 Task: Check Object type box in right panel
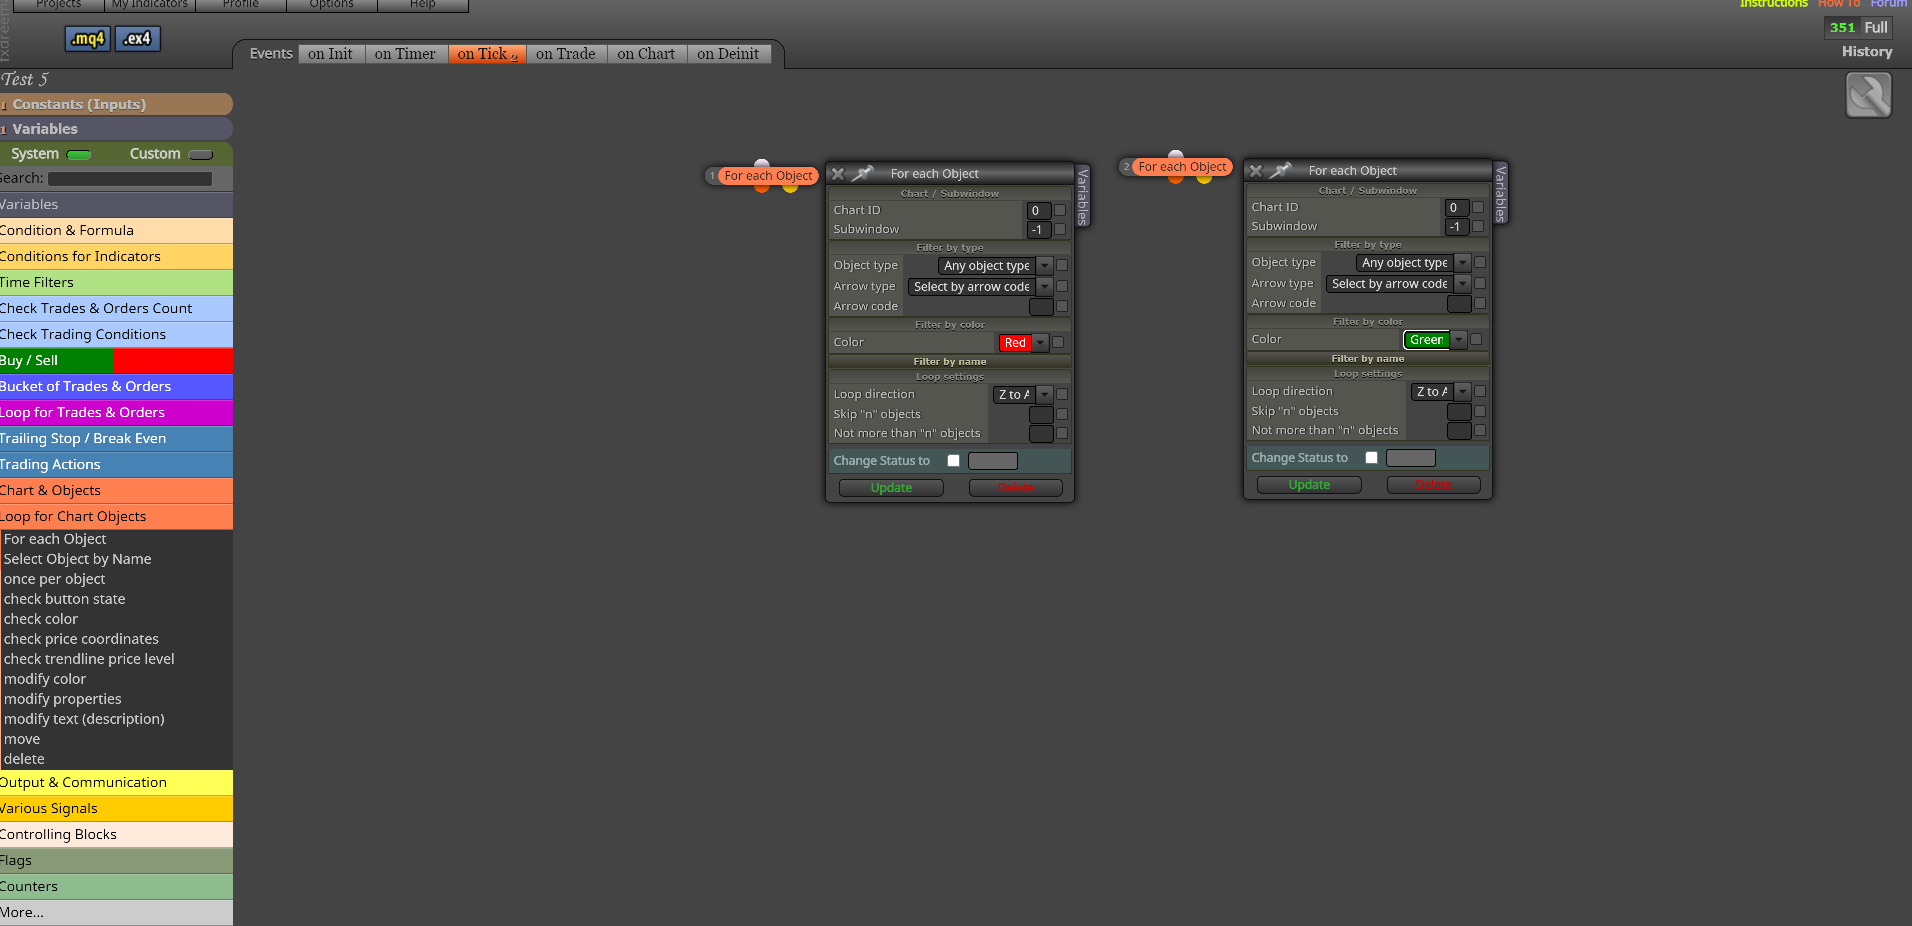tap(1480, 262)
